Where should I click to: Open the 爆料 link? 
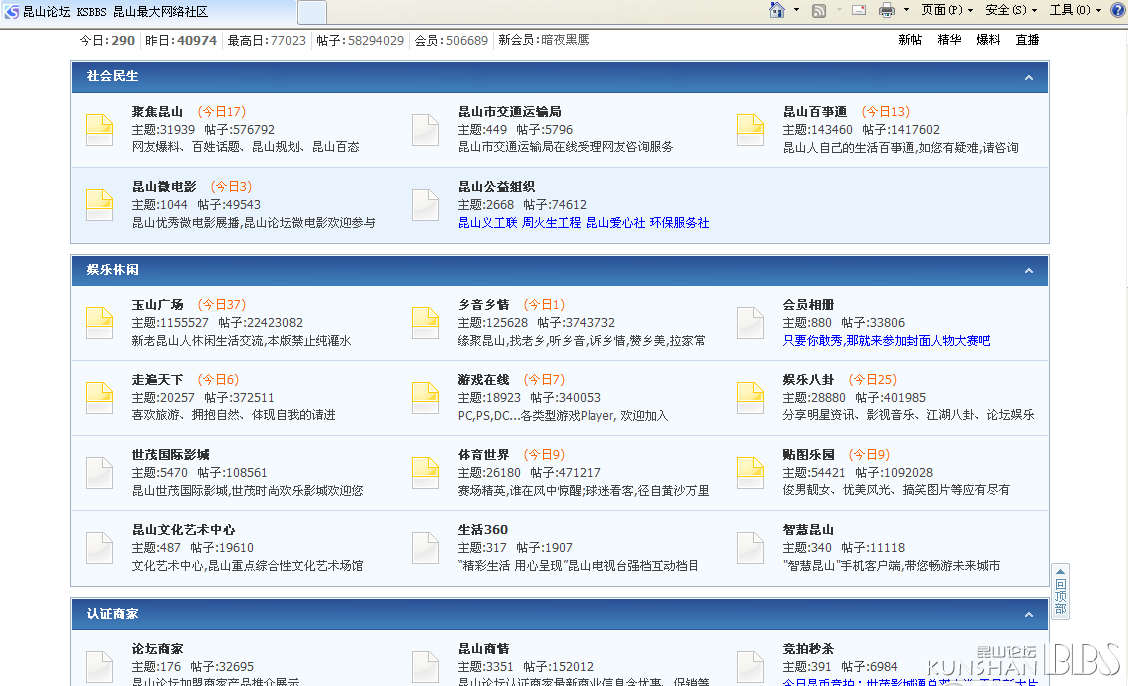[x=988, y=40]
